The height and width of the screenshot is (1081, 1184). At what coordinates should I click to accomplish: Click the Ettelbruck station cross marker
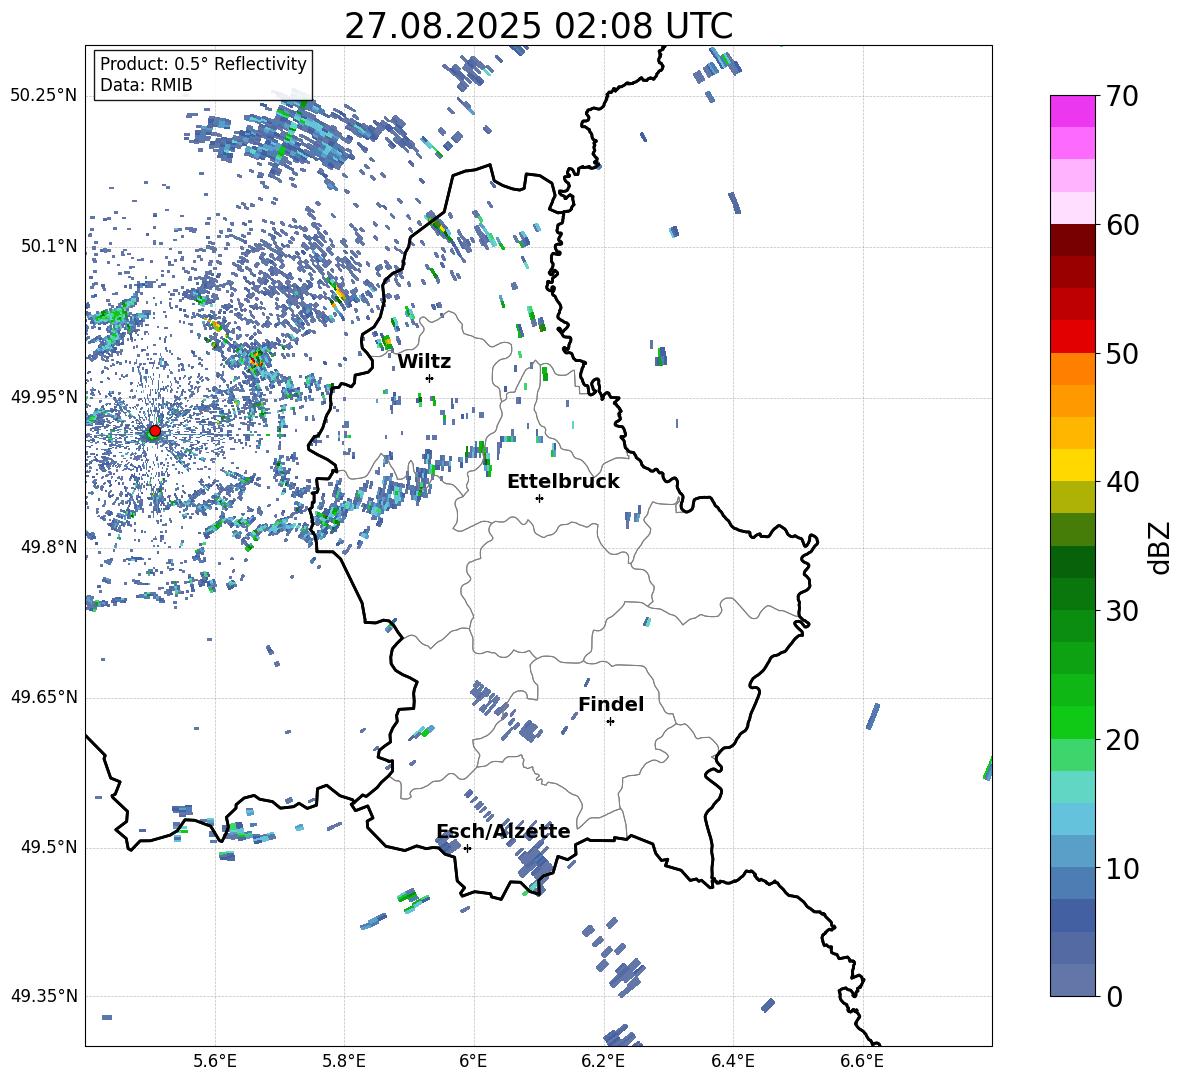[x=539, y=498]
